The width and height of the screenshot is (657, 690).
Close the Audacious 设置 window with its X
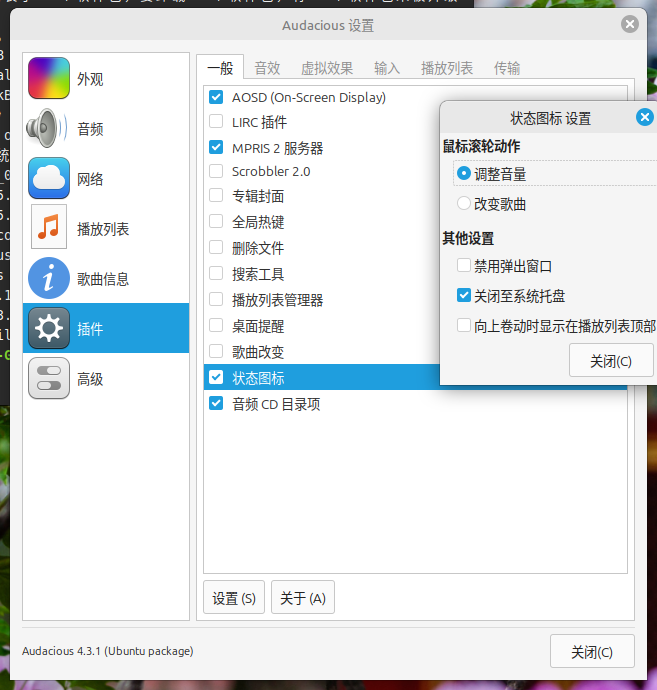[630, 24]
